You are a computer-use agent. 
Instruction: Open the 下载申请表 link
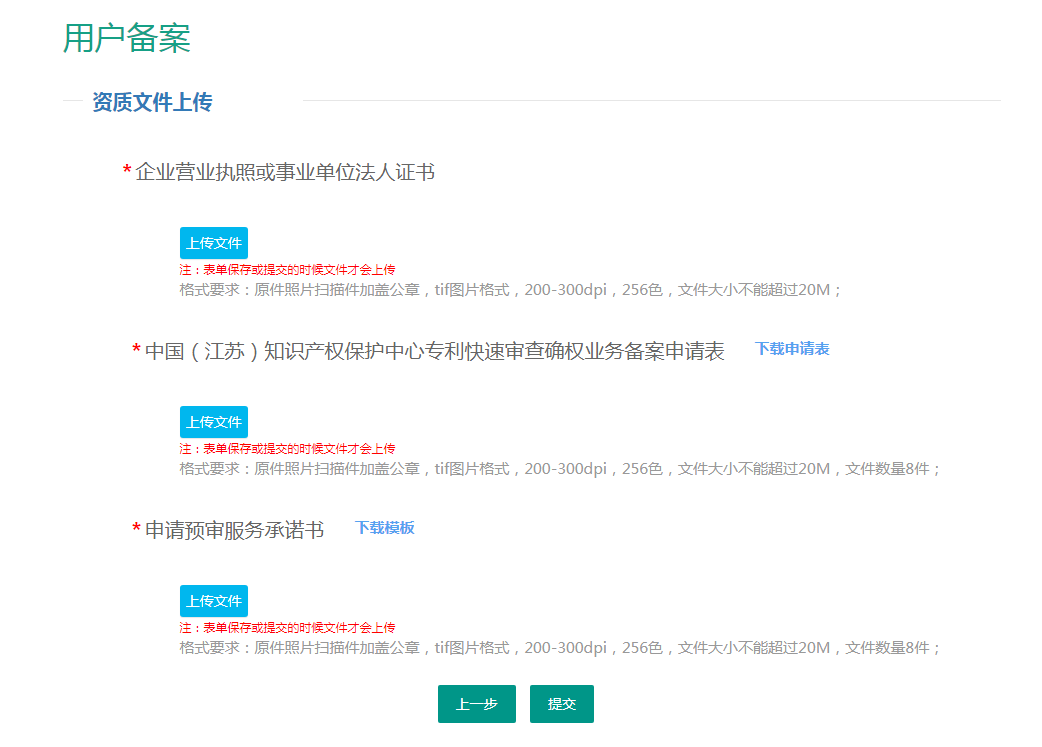pyautogui.click(x=792, y=349)
